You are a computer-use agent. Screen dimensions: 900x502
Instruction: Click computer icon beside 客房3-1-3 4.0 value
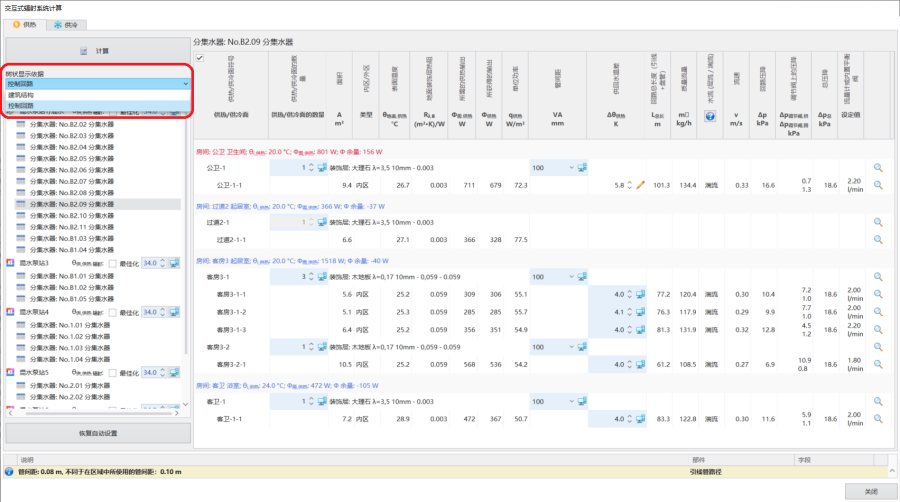(641, 330)
